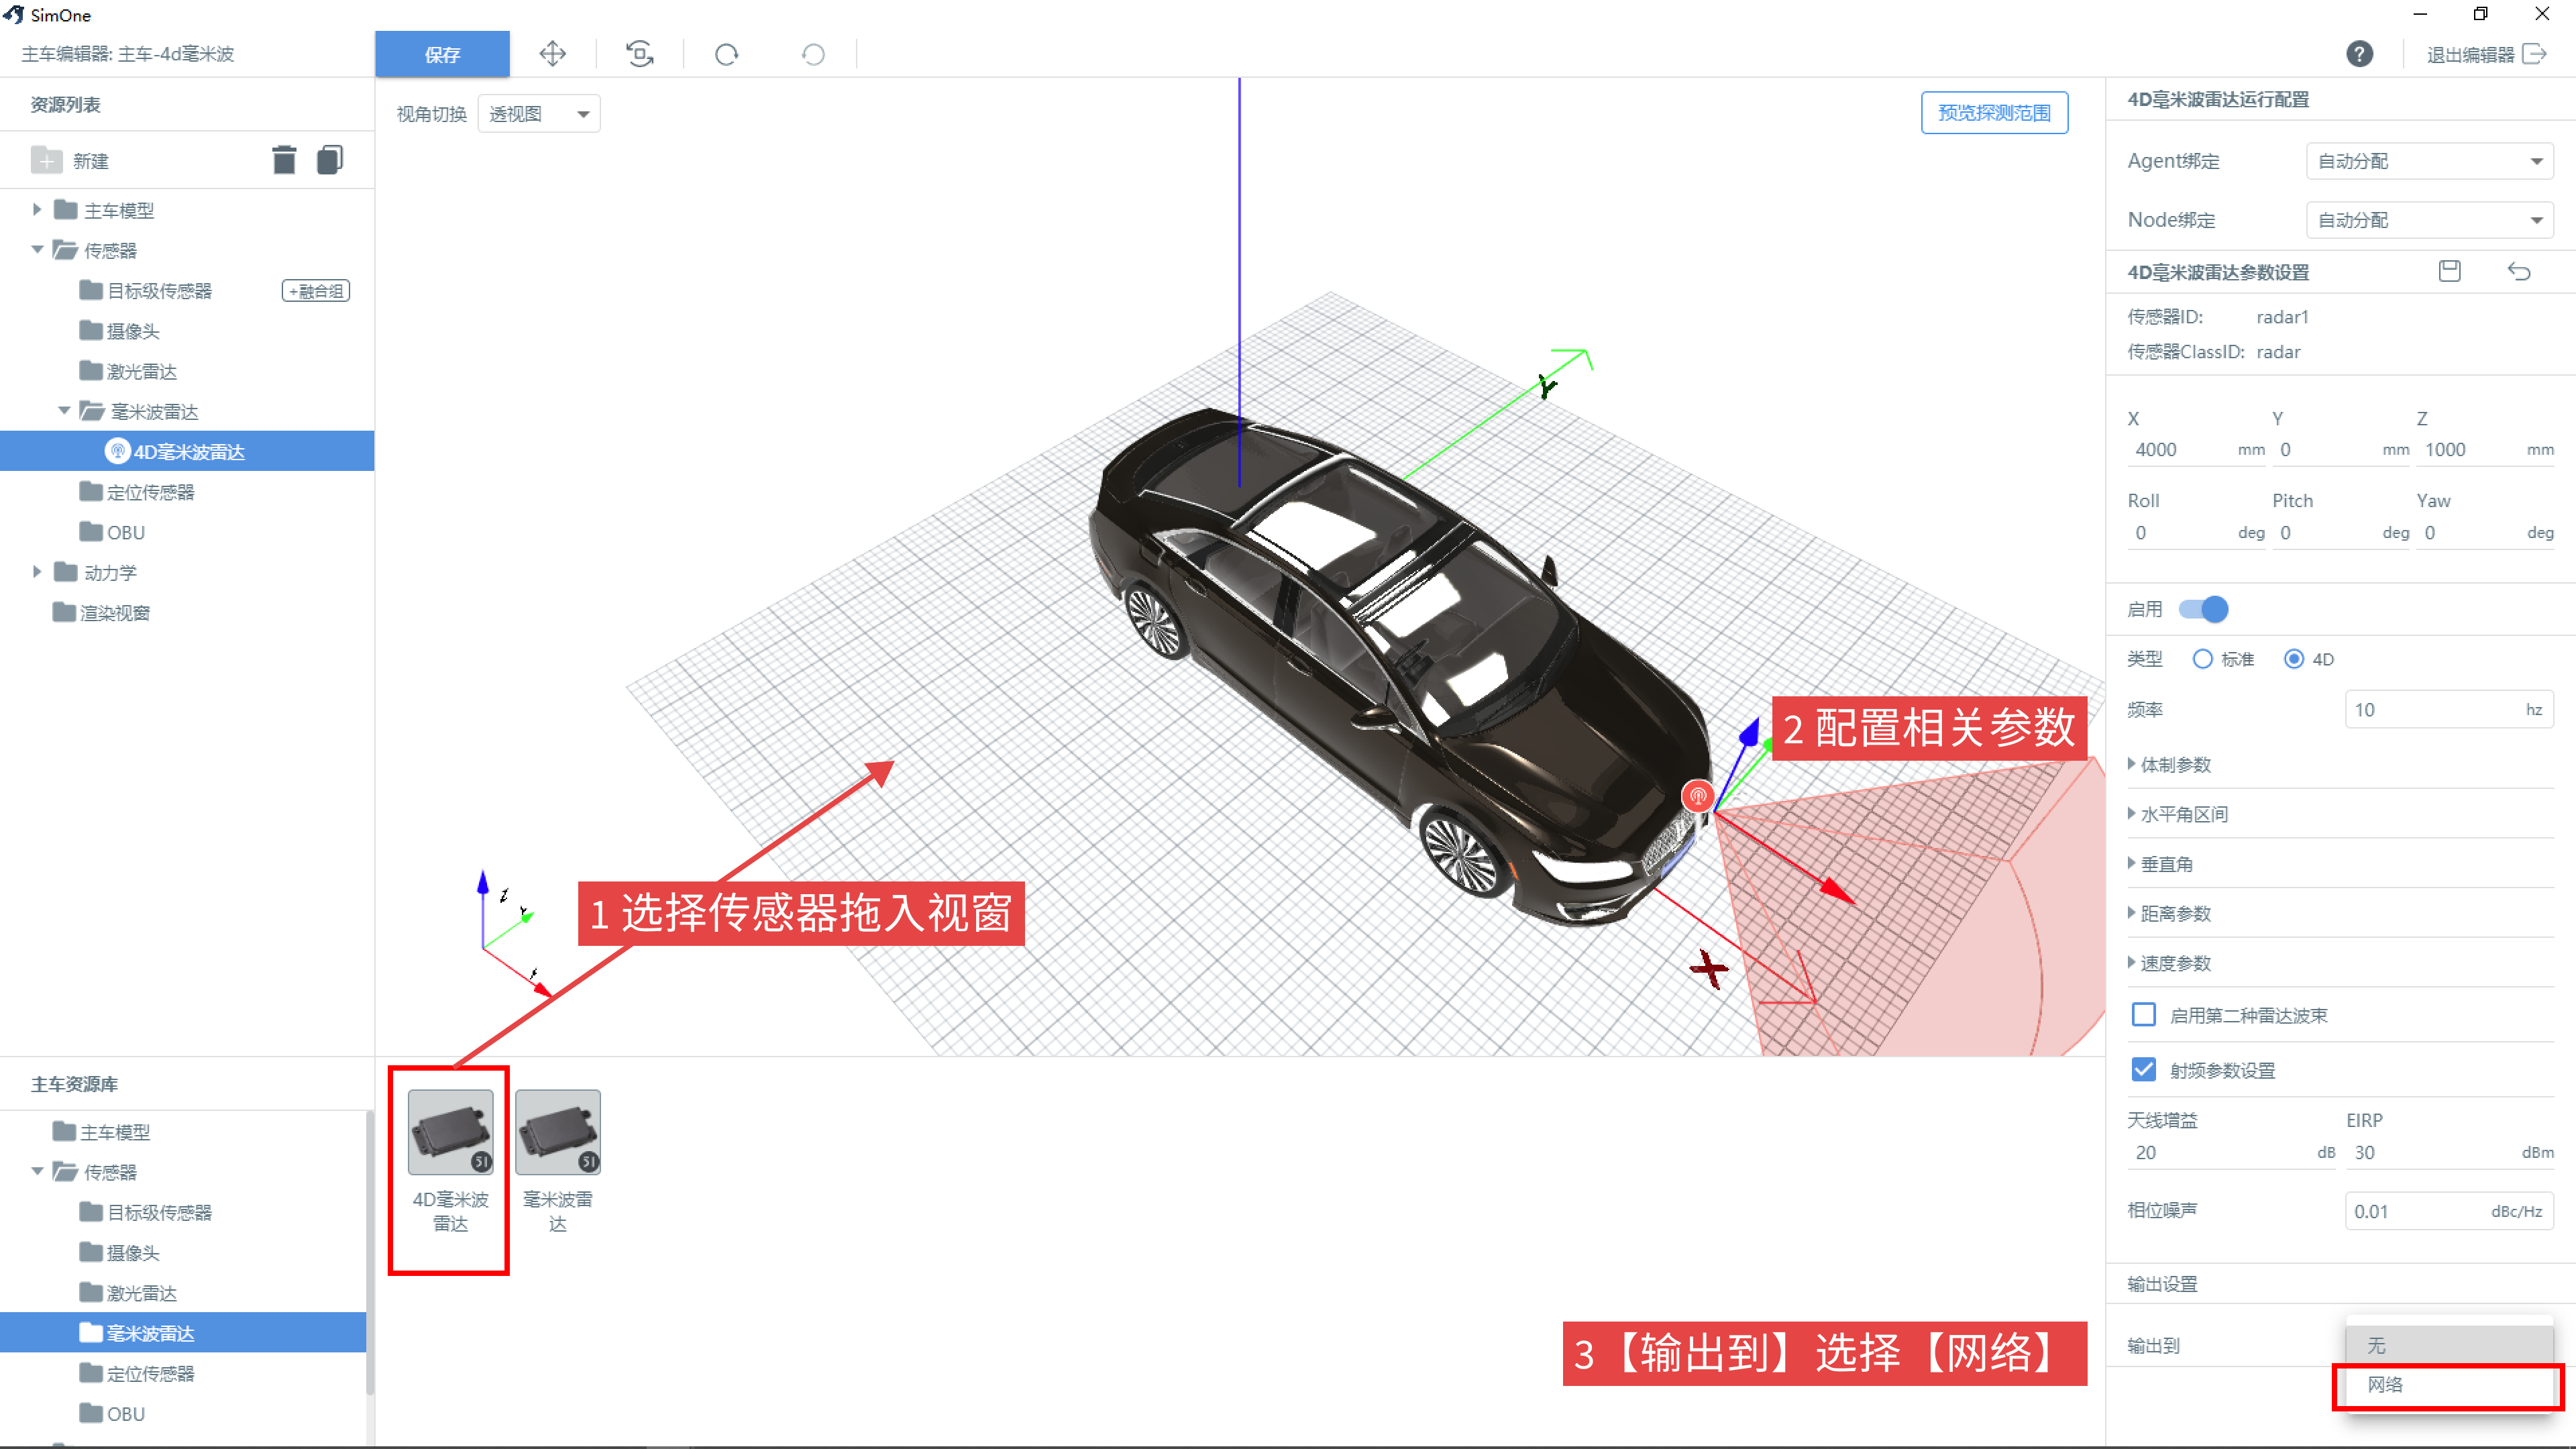The image size is (2576, 1449).
Task: Collapse 传感器 in vehicle library
Action: 37,1171
